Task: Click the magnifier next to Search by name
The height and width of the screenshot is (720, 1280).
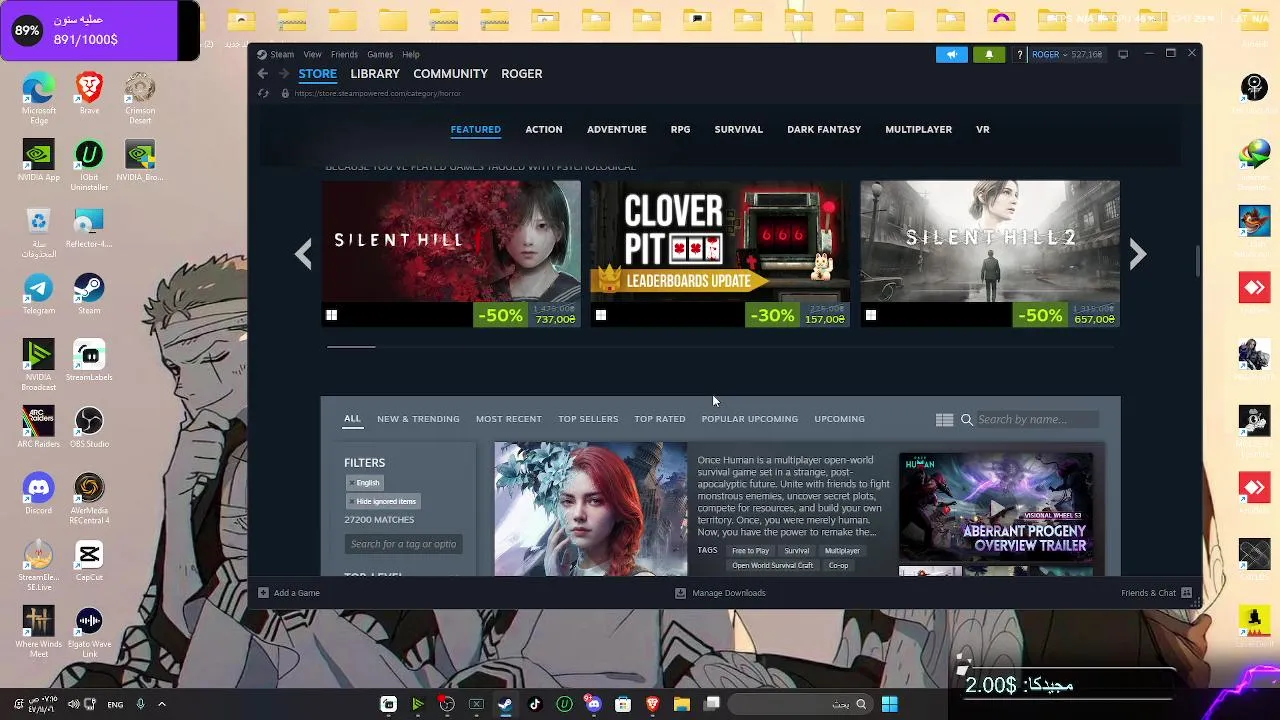Action: tap(967, 420)
